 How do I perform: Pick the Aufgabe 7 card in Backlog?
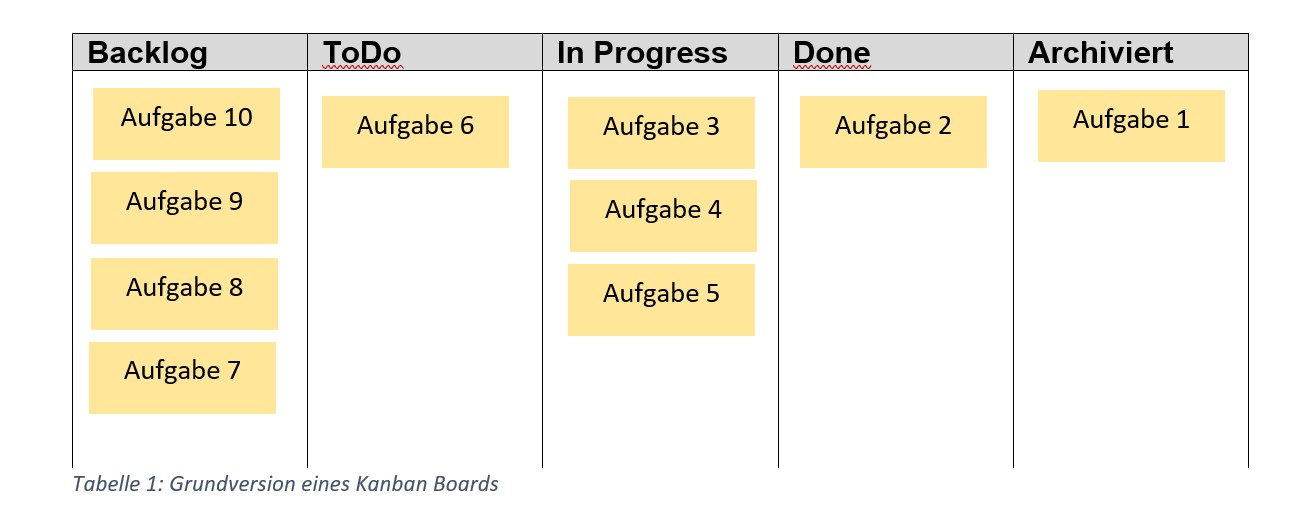coord(182,378)
